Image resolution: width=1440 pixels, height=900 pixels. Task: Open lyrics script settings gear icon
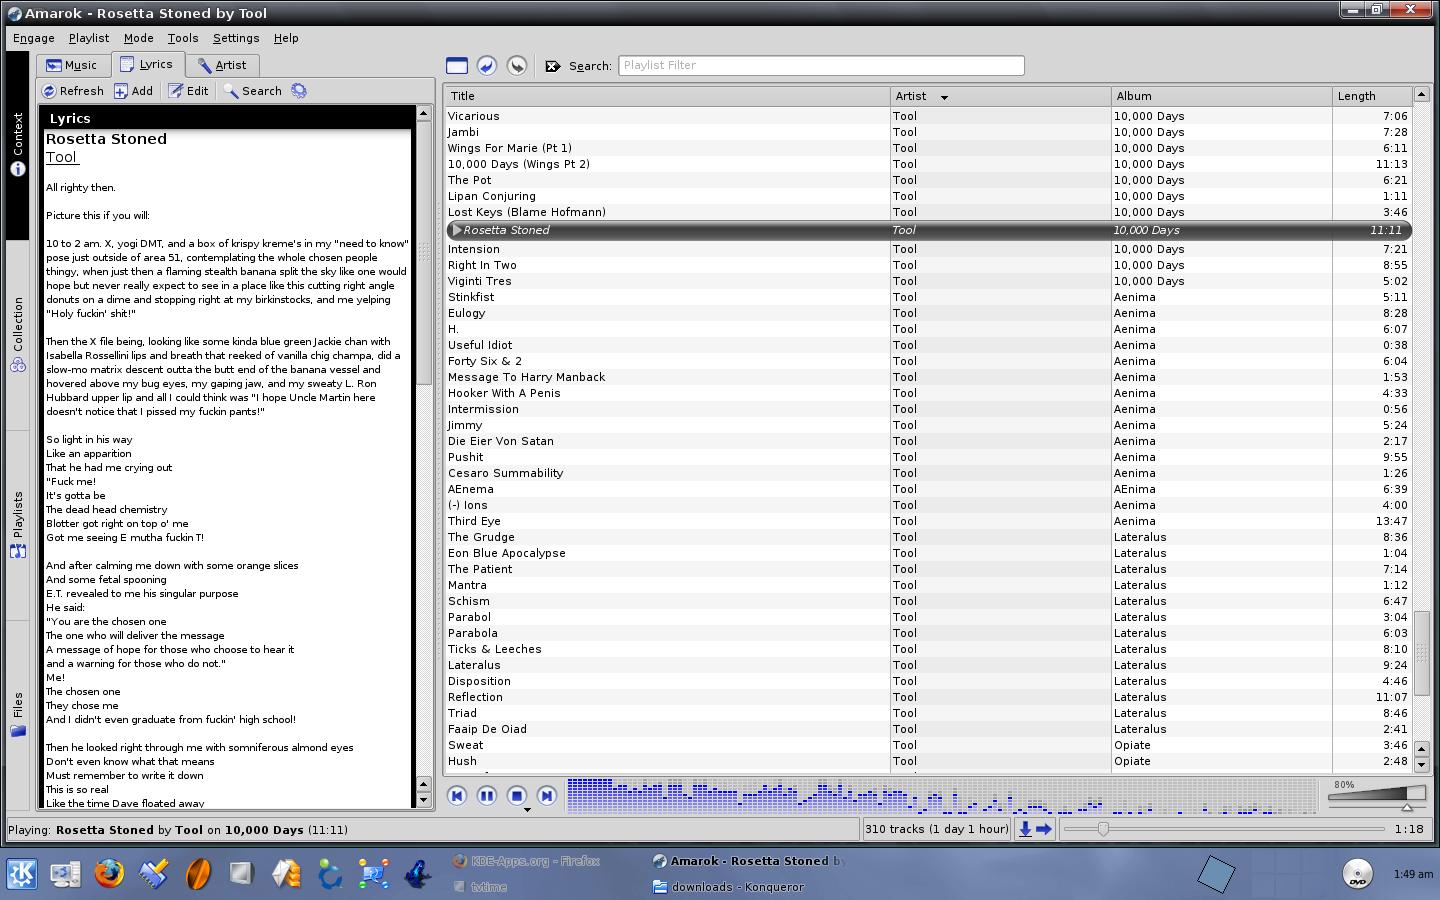click(x=299, y=91)
